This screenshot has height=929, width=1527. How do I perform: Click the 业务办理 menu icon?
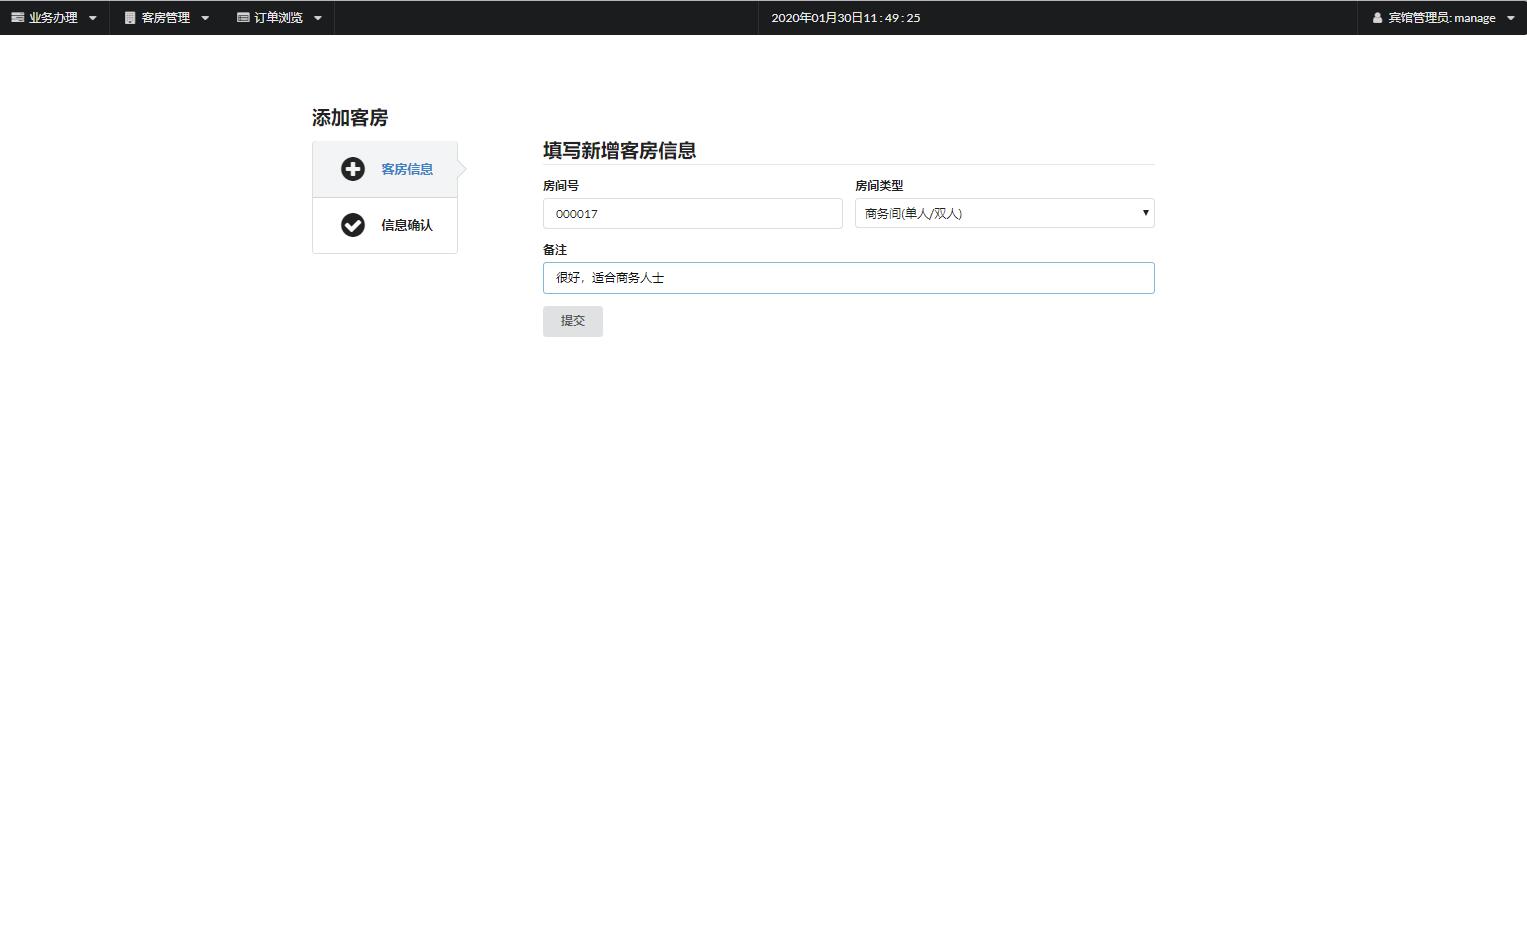pos(17,17)
